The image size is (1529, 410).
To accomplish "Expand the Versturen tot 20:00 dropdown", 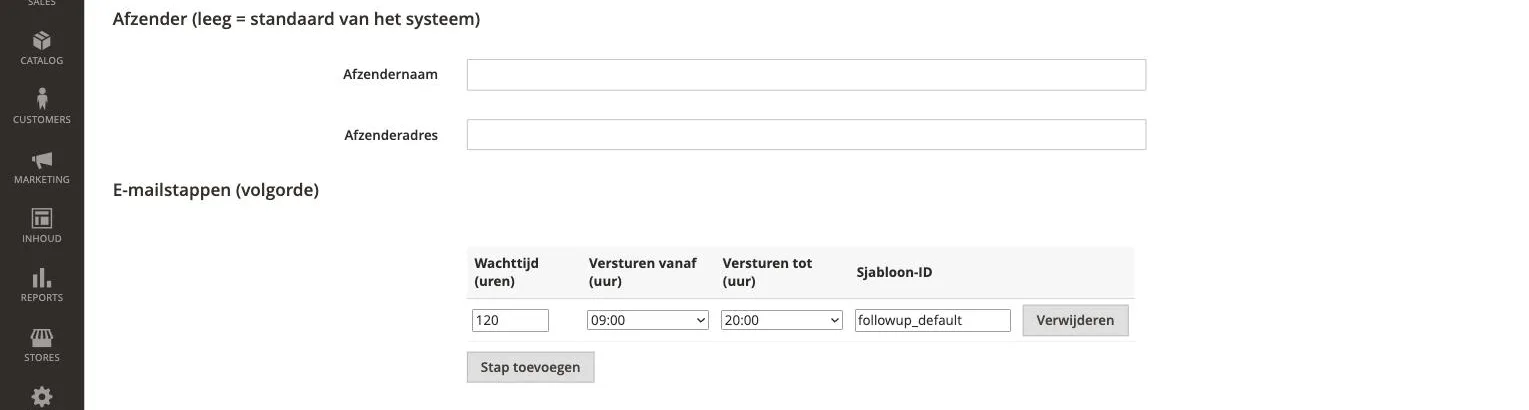I will (x=782, y=321).
